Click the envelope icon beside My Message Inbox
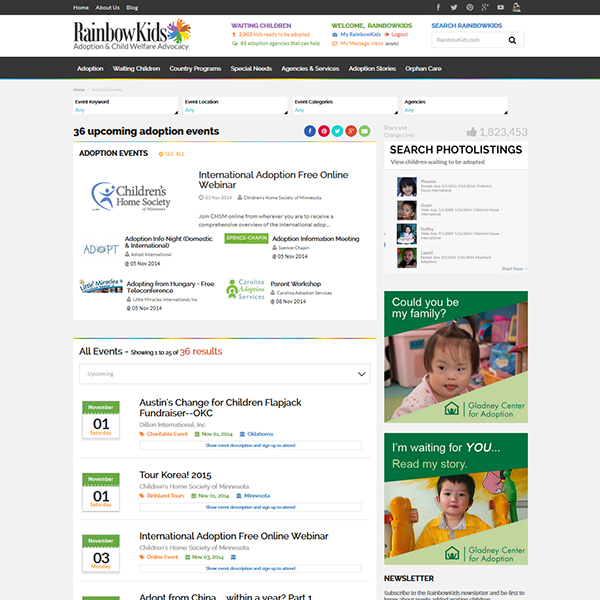The image size is (600, 600). (334, 44)
